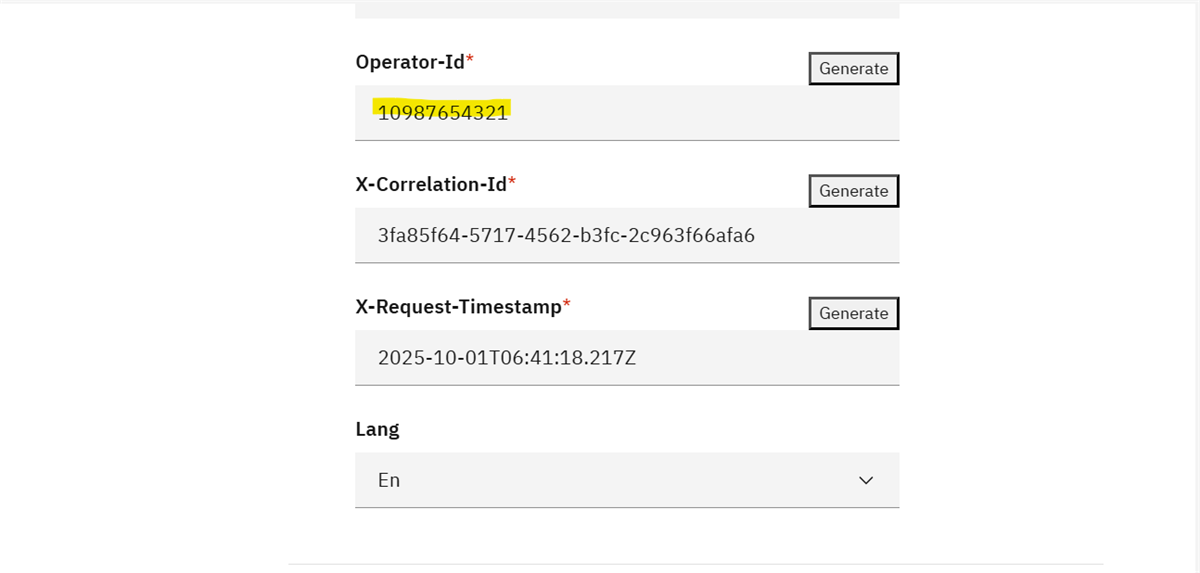Click the Lang field label

[377, 429]
